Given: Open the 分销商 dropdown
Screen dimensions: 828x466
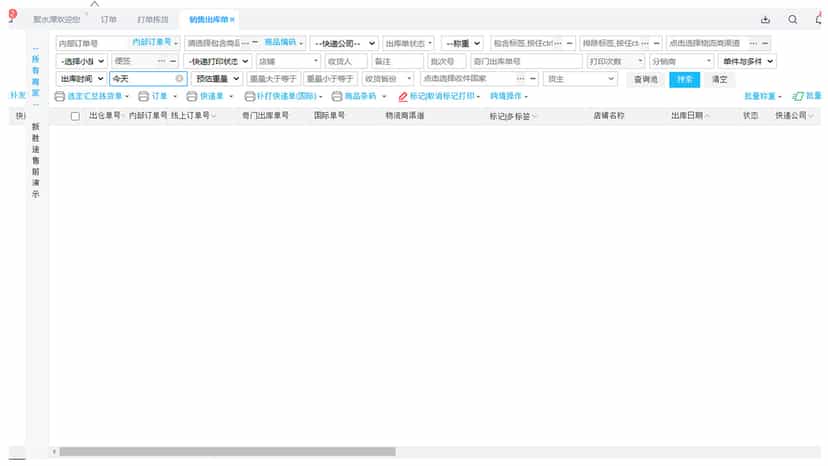Looking at the screenshot, I should click(681, 61).
